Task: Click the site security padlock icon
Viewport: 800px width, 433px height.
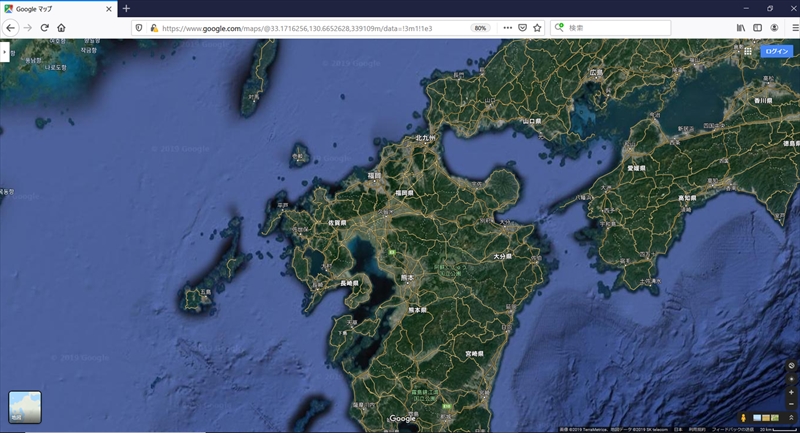Action: tap(154, 28)
